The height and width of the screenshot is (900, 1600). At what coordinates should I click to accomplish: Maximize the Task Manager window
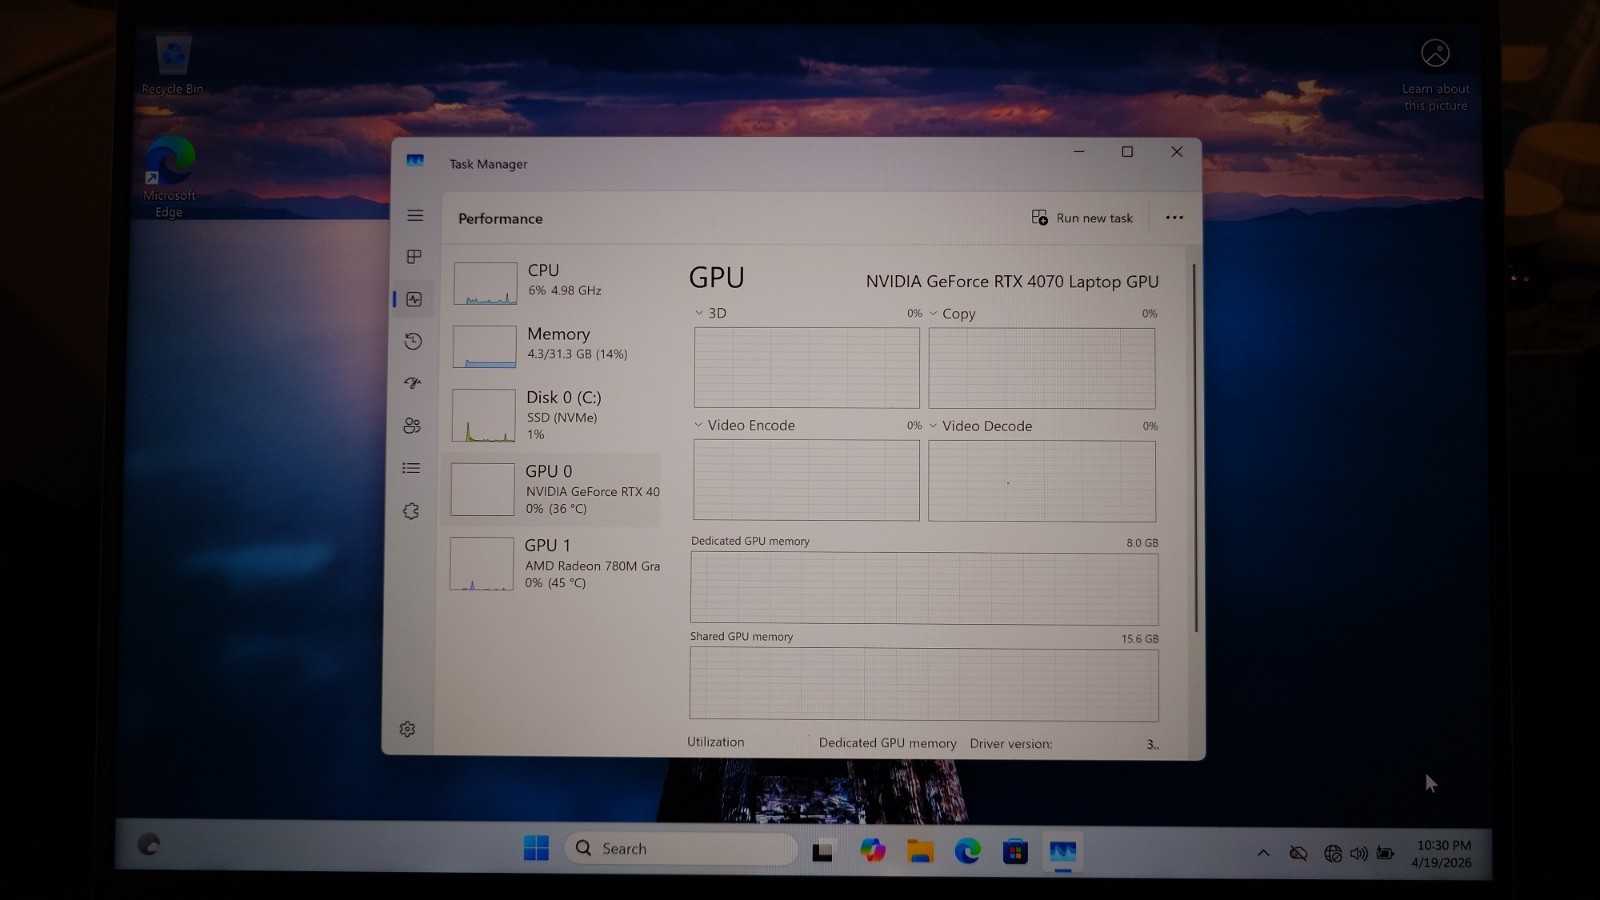[1127, 152]
